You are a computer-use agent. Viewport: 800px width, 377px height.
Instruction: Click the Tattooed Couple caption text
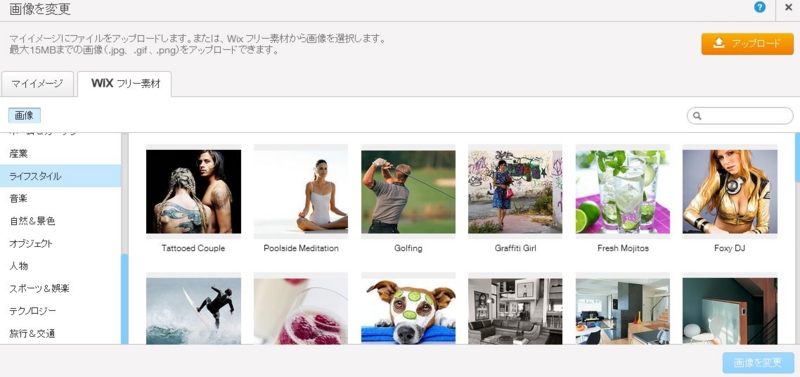coord(193,248)
